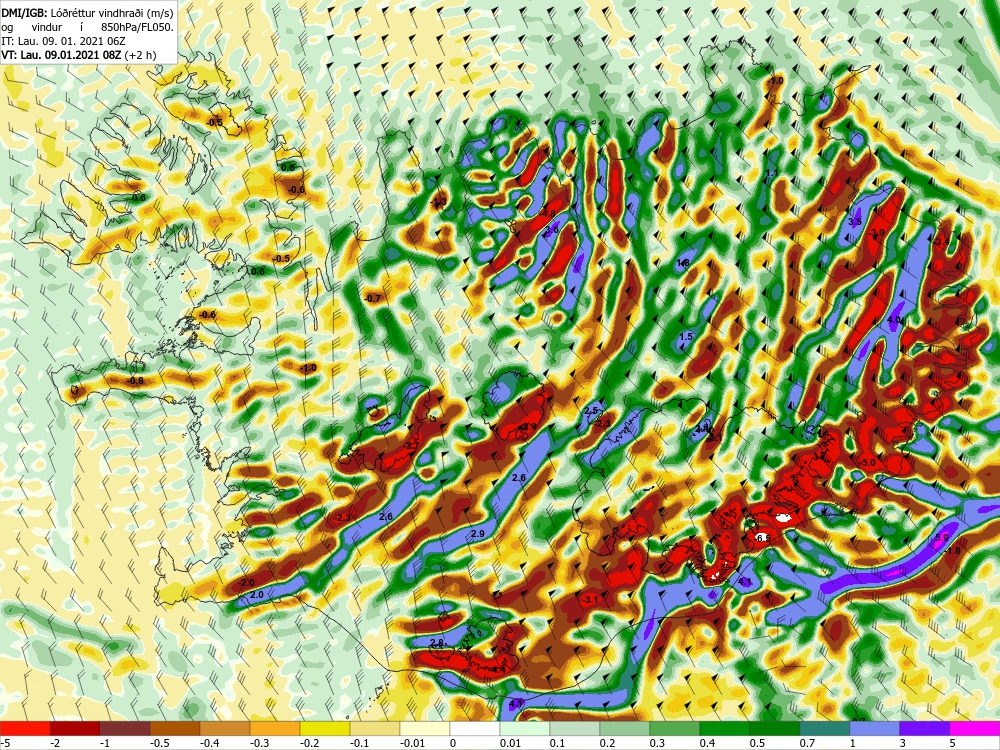Click the yellow legend swatch above -0.2
Viewport: 1000px width, 750px height.
point(325,728)
